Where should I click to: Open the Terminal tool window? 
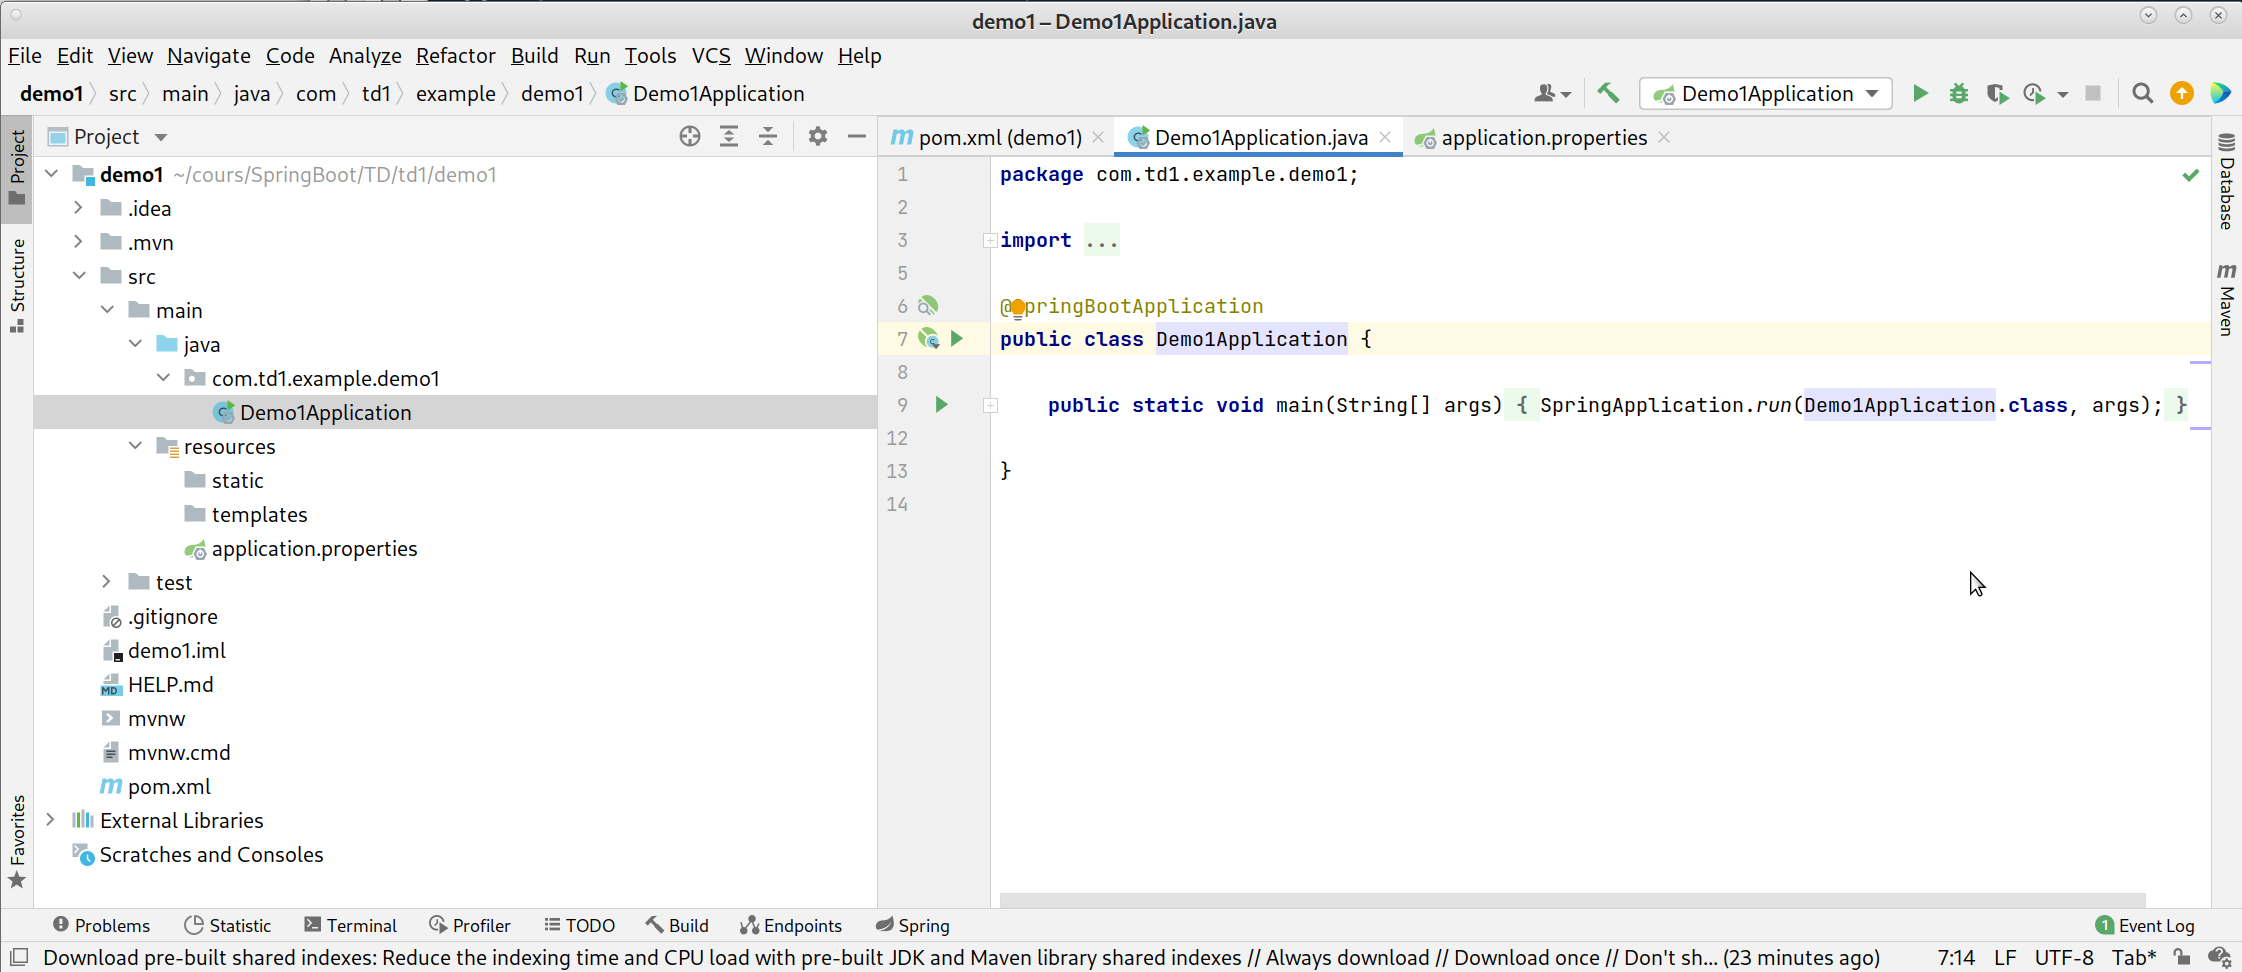[x=351, y=925]
